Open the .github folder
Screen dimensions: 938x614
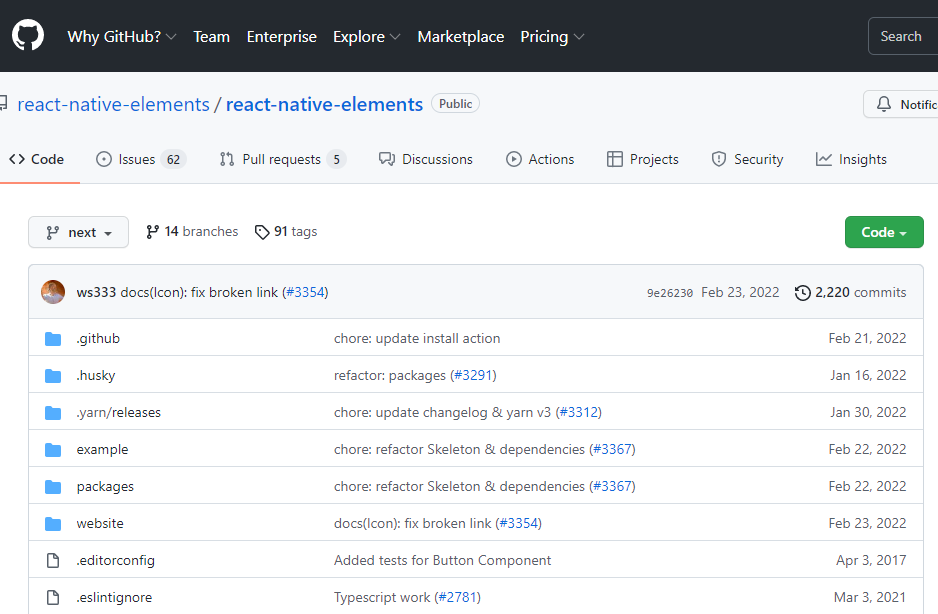pyautogui.click(x=98, y=338)
